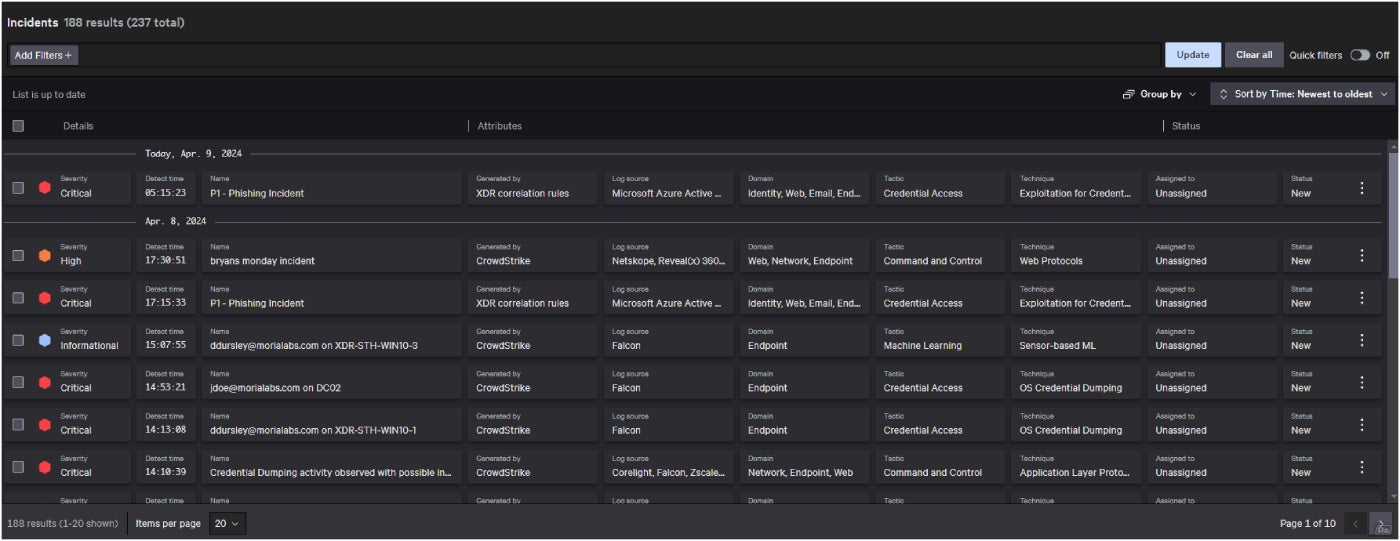Click the High severity orange hexagon icon
Viewport: 1400px width, 541px height.
pyautogui.click(x=45, y=255)
